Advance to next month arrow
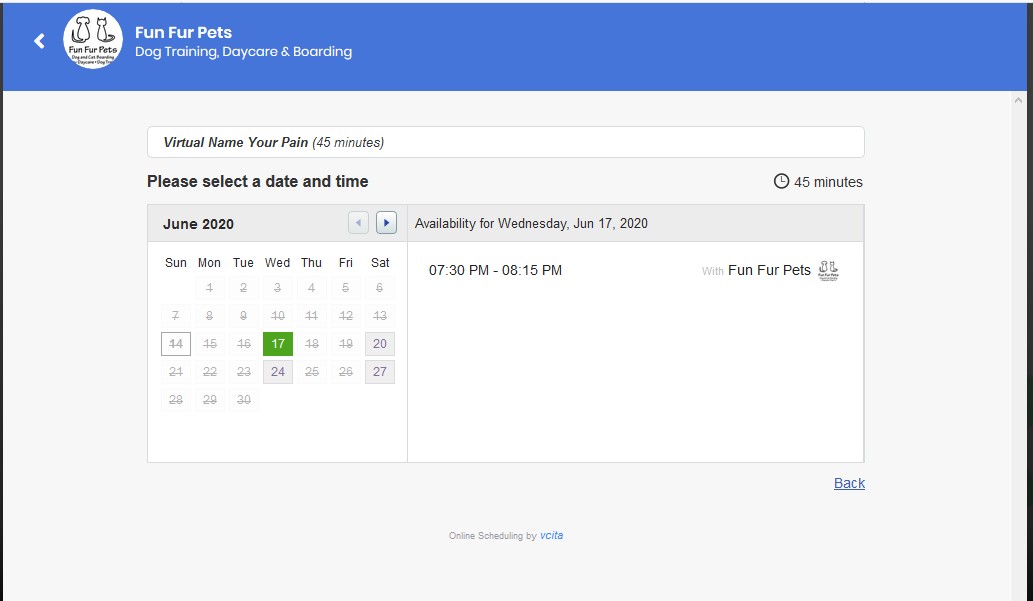Screen dimensions: 1033x601 coord(386,223)
